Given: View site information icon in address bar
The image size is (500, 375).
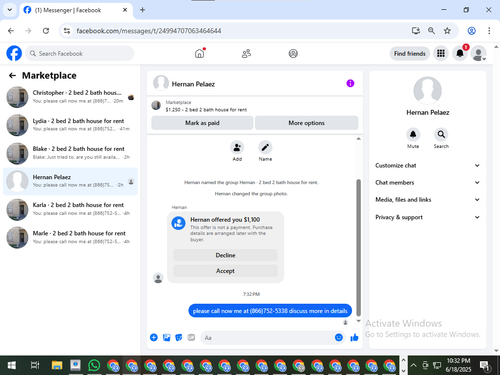Looking at the screenshot, I should [x=67, y=31].
